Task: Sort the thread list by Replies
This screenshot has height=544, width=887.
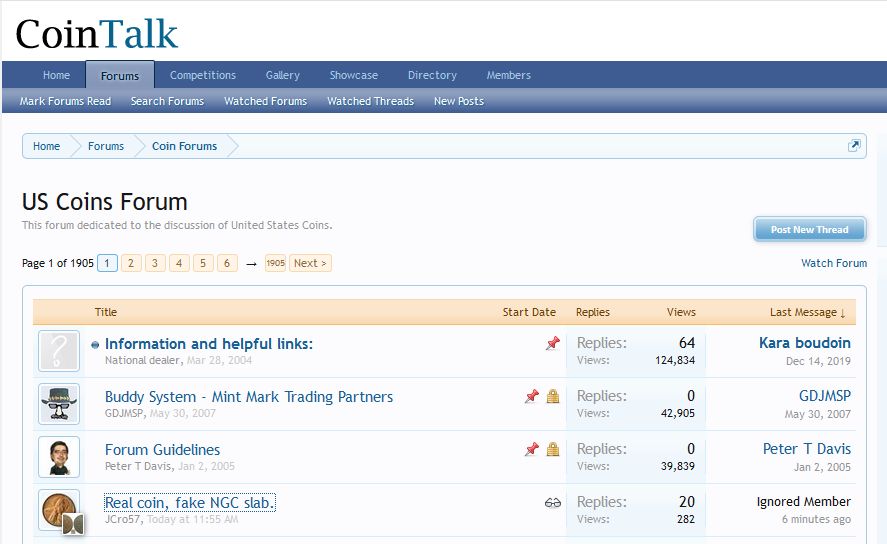Action: click(x=593, y=312)
